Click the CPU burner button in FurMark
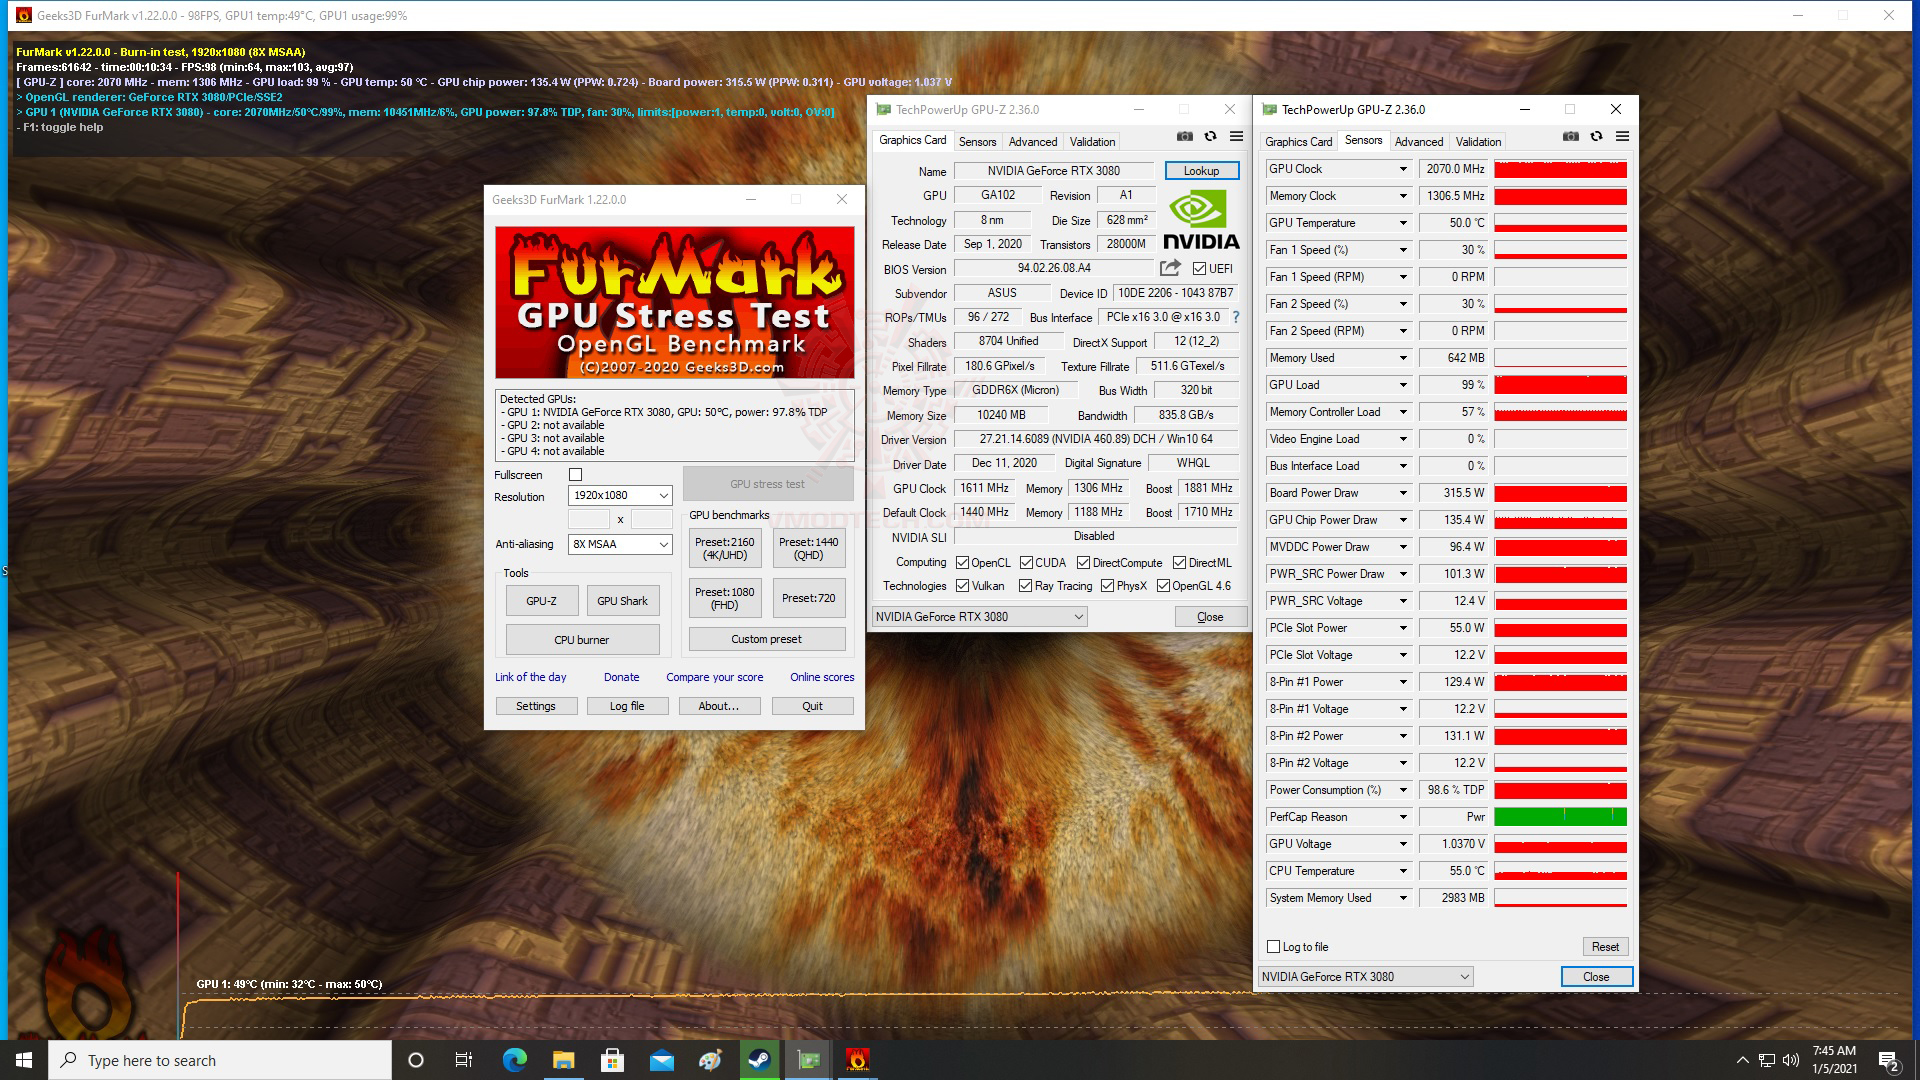This screenshot has width=1920, height=1080. pos(582,639)
